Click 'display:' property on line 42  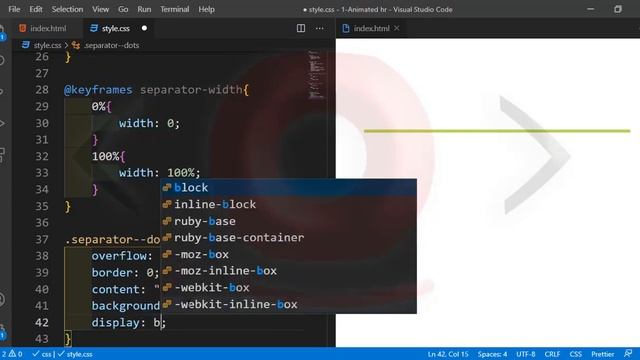pyautogui.click(x=118, y=322)
